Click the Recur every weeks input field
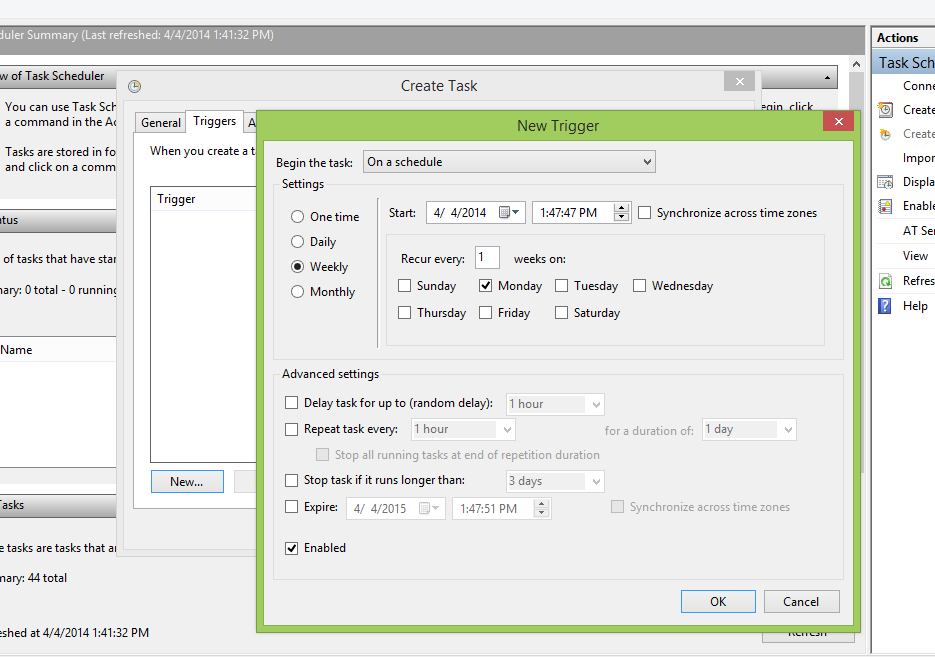935x657 pixels. [487, 258]
